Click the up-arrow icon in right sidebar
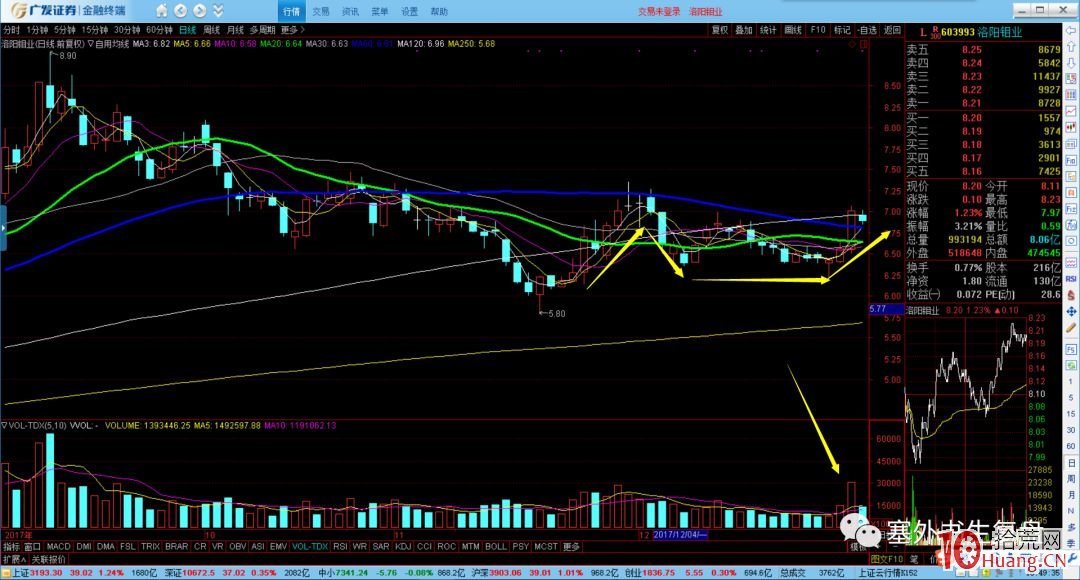Screen dimensions: 1080x580 (x=1072, y=47)
